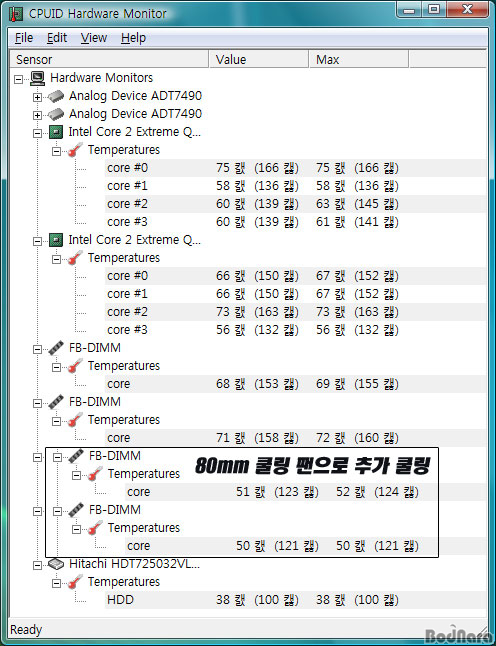Image resolution: width=496 pixels, height=646 pixels.
Task: Click the Hardware Monitors computer icon
Action: pos(37,78)
